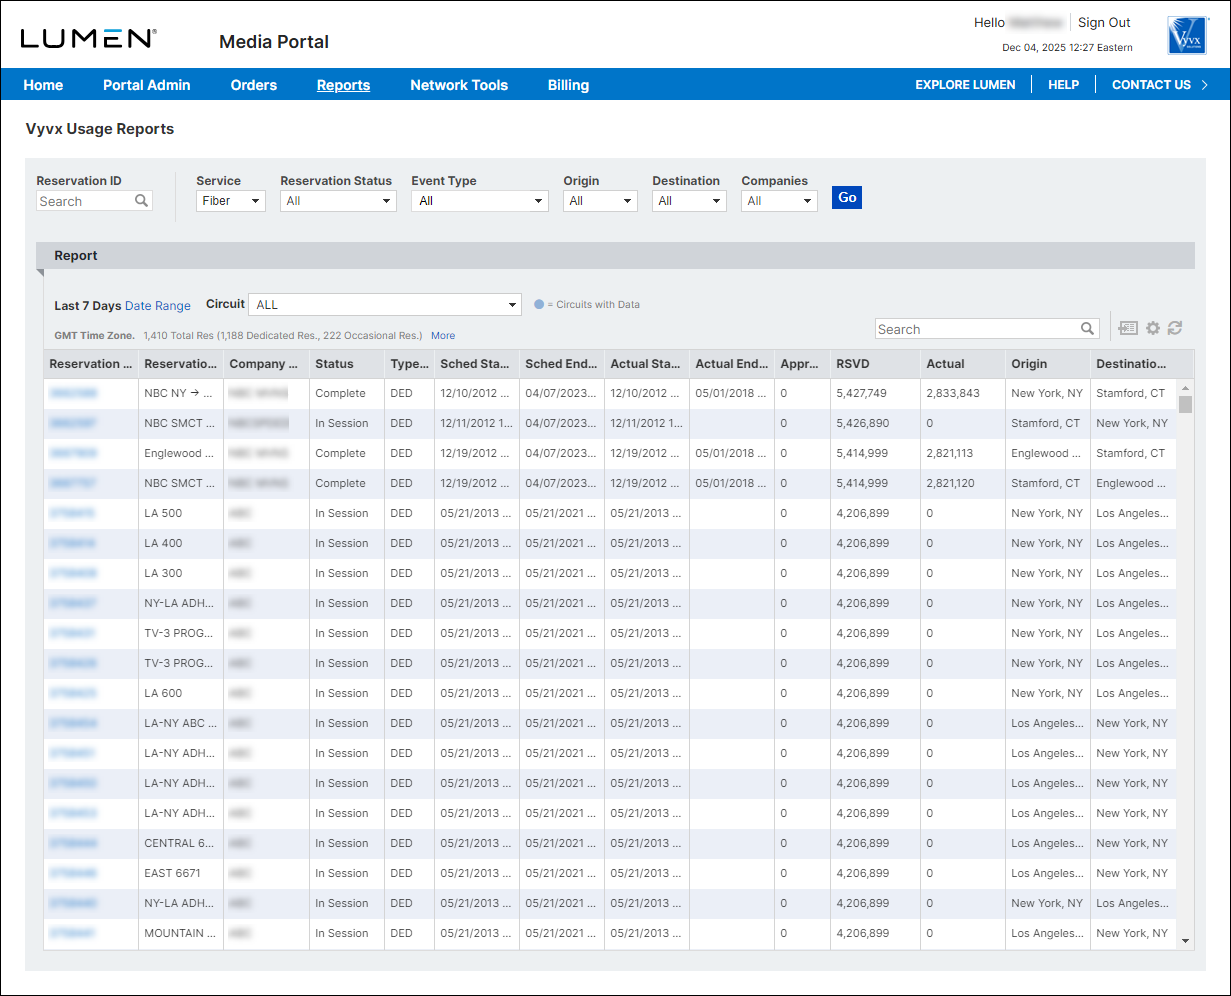Open the Date Range link
The height and width of the screenshot is (996, 1231).
158,305
